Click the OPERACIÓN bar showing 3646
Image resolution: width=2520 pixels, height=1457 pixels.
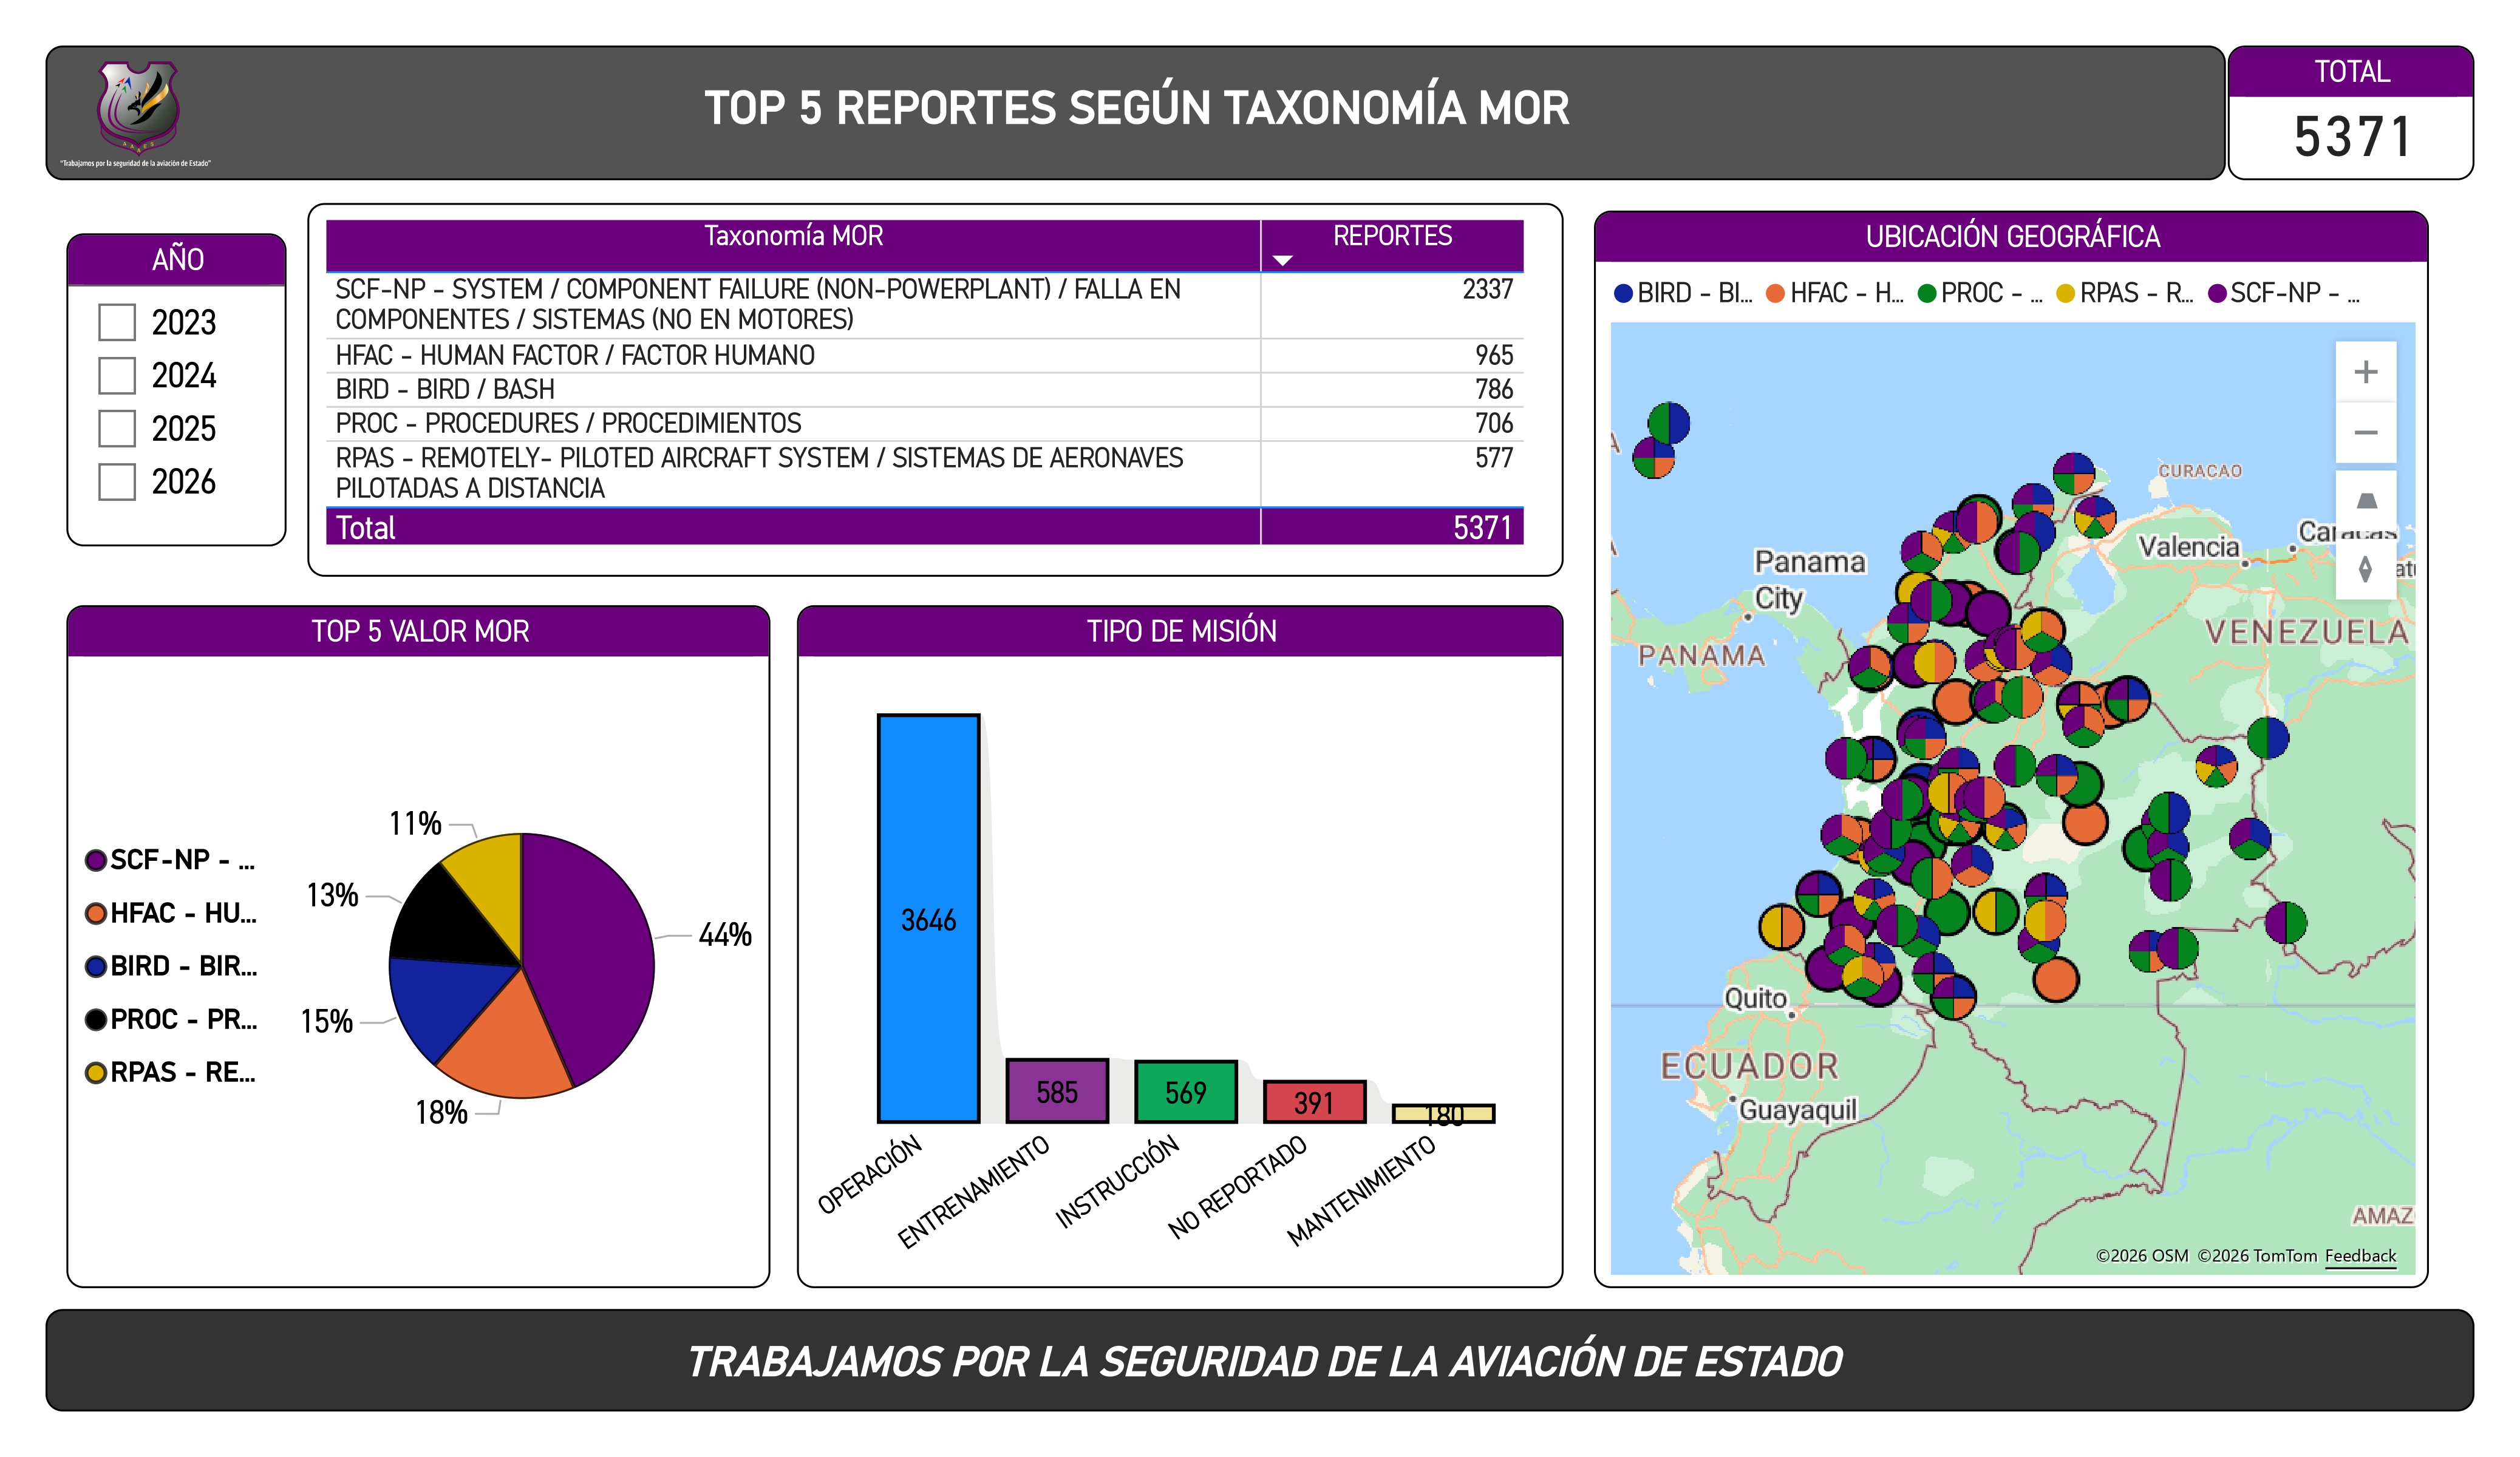tap(928, 918)
